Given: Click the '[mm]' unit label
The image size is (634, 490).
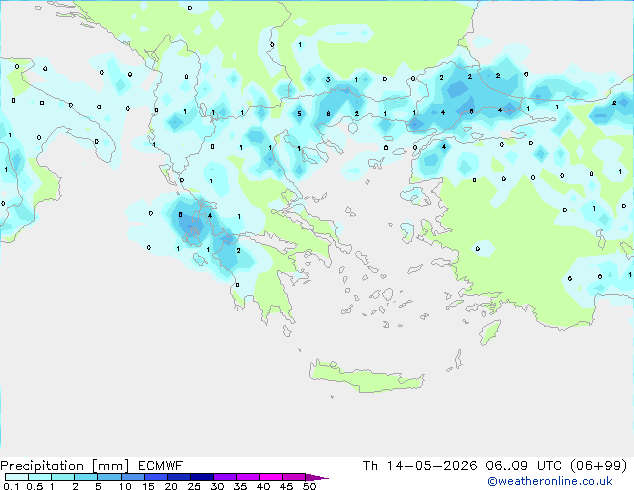Looking at the screenshot, I should click(110, 466).
